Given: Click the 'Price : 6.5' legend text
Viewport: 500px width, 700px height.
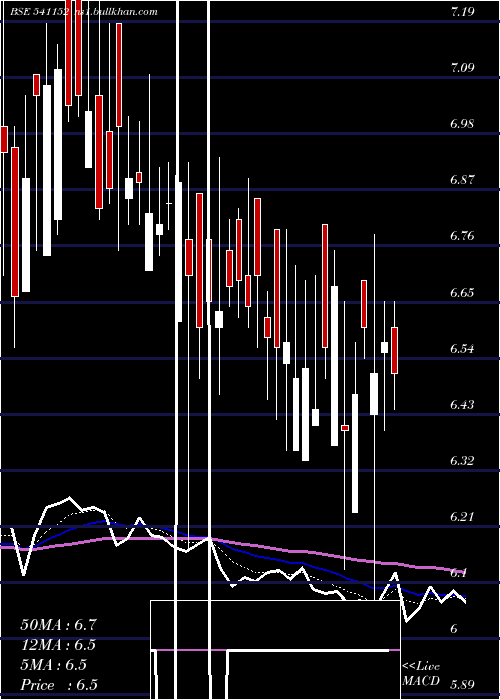Looking at the screenshot, I should (59, 685).
